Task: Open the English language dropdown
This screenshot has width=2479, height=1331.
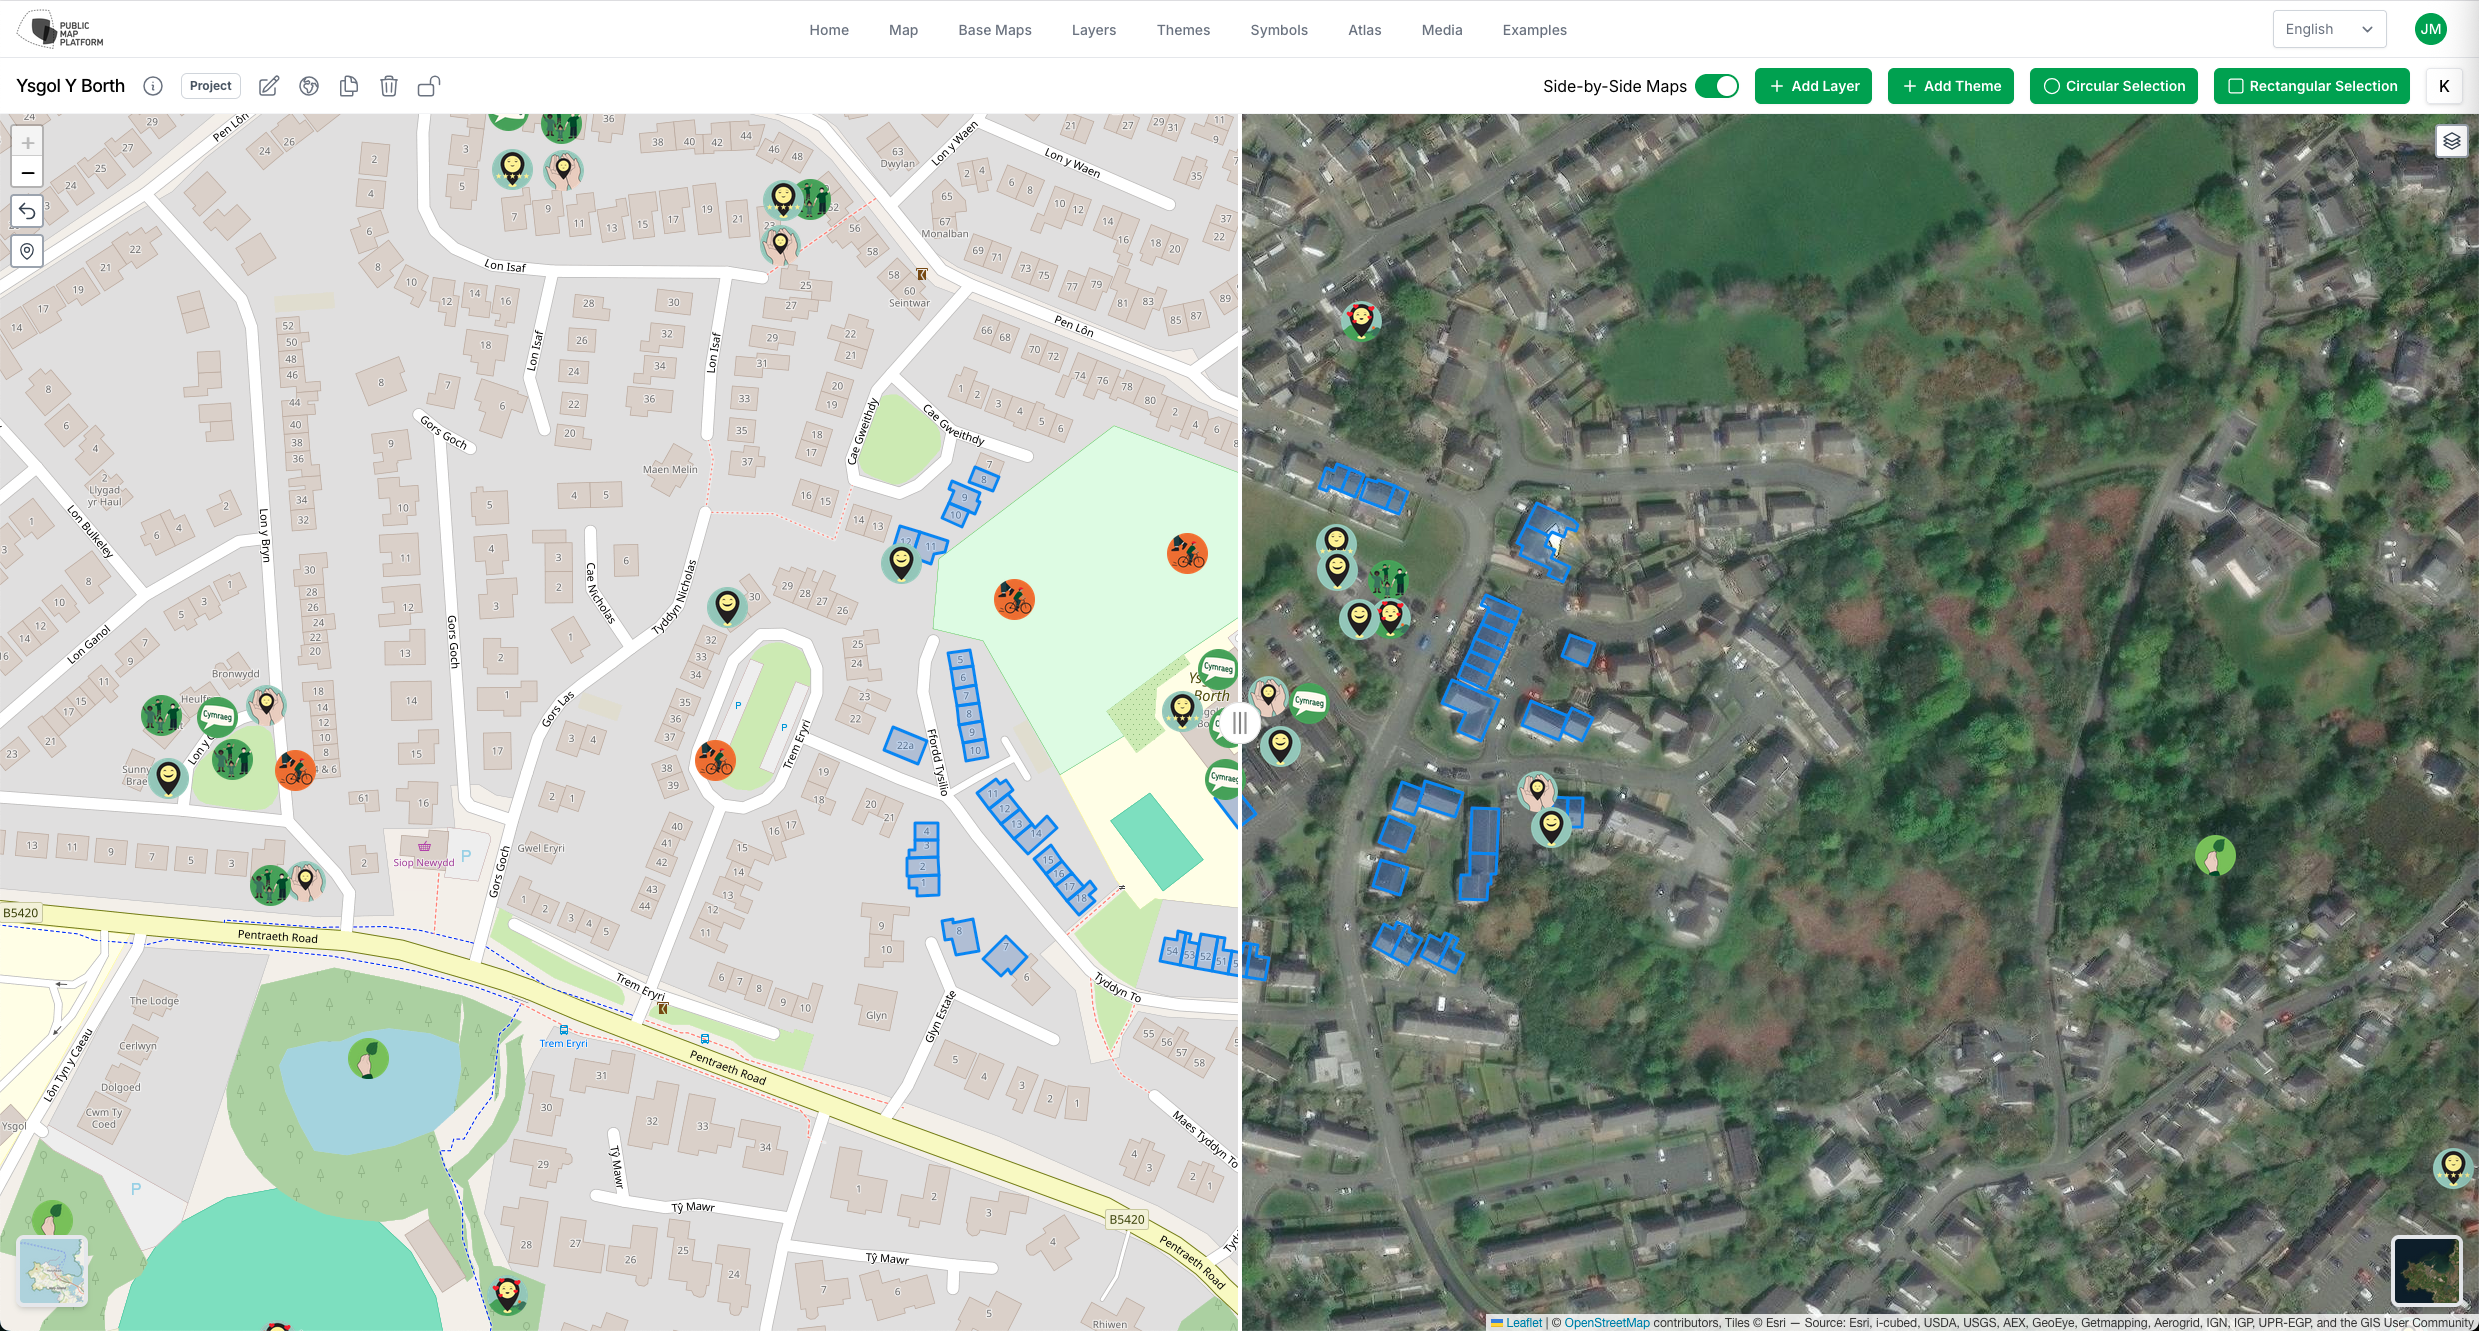Action: click(2328, 29)
